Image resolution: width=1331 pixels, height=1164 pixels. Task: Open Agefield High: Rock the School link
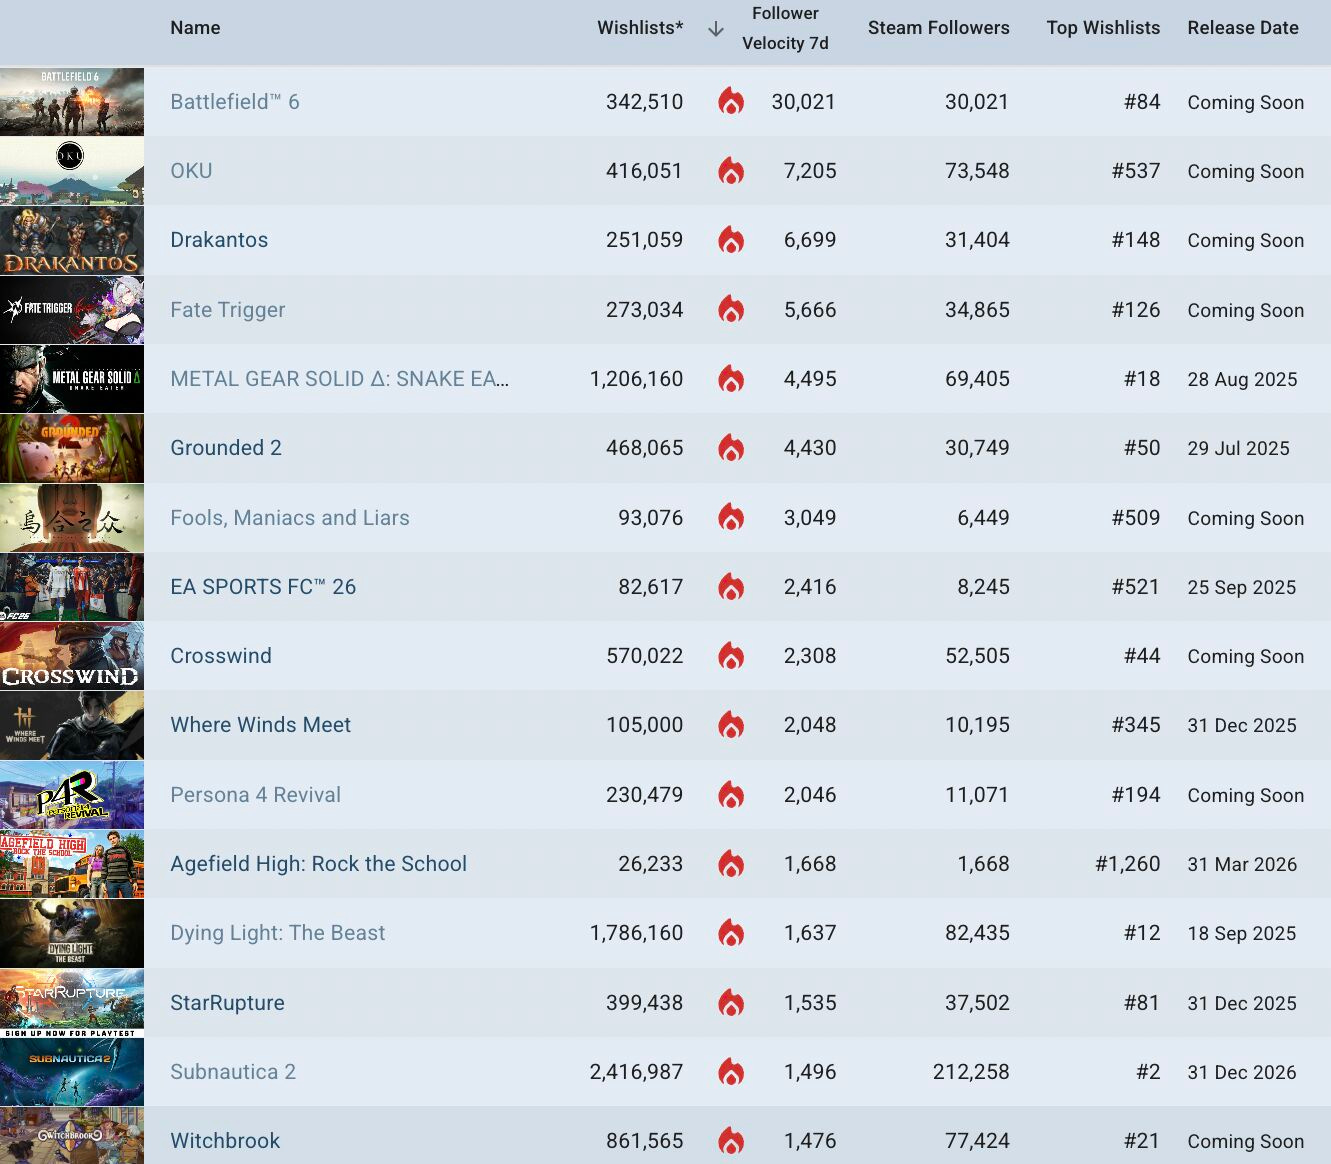coord(319,864)
